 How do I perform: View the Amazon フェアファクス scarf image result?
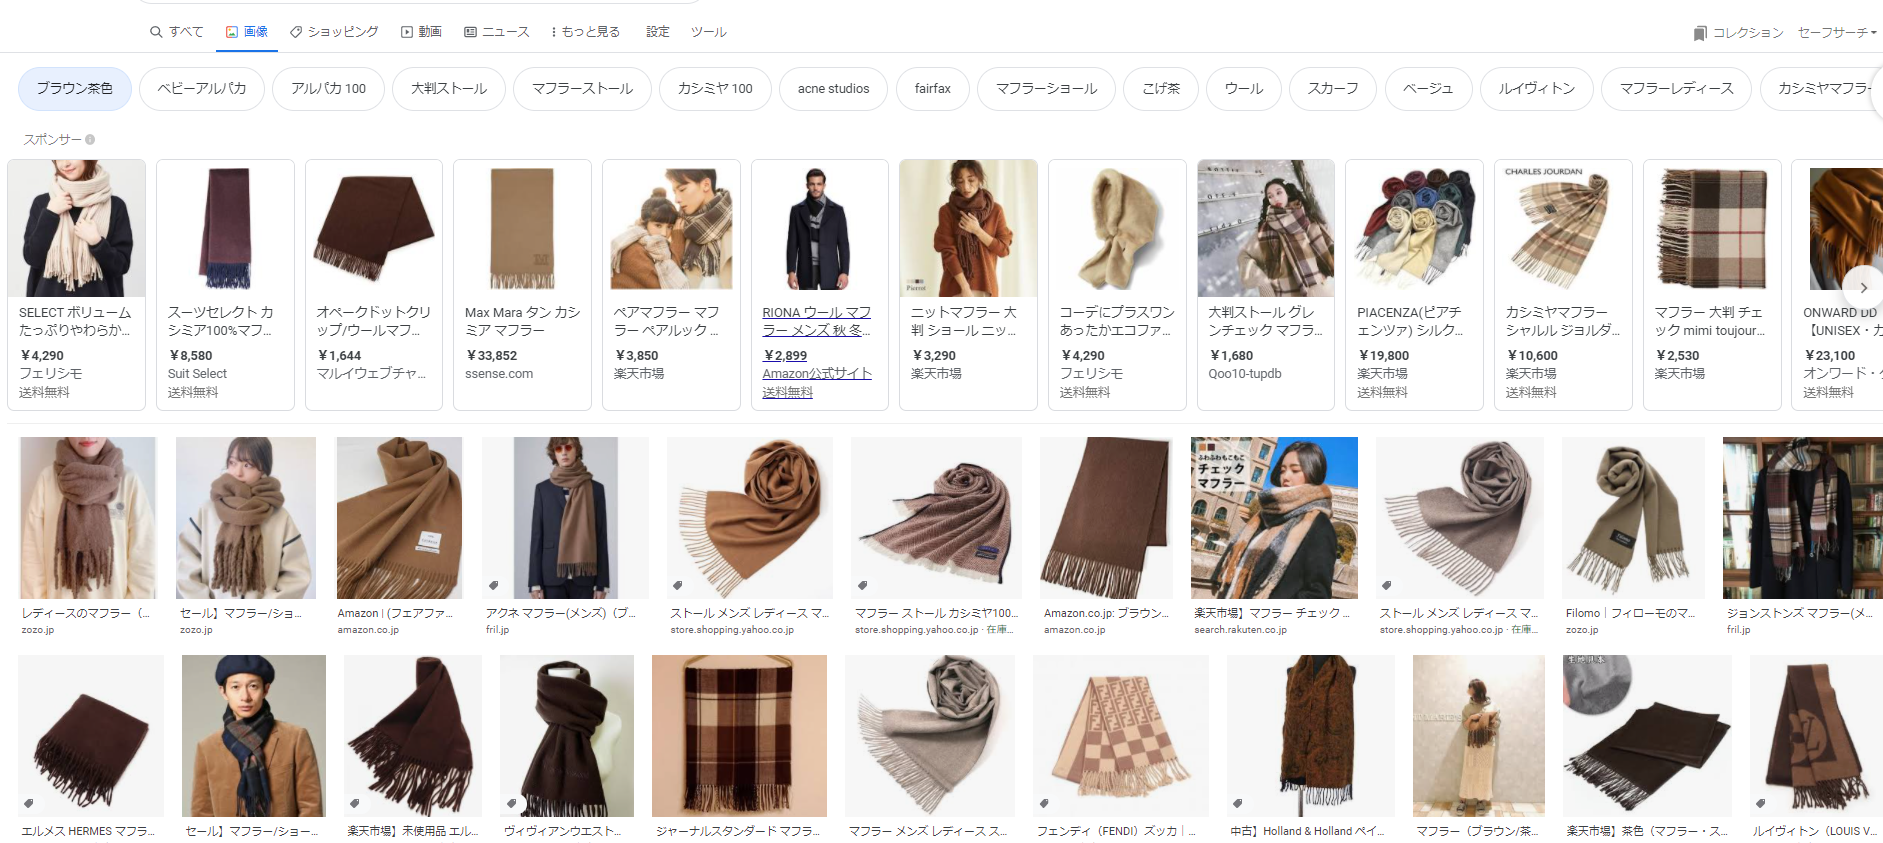400,518
